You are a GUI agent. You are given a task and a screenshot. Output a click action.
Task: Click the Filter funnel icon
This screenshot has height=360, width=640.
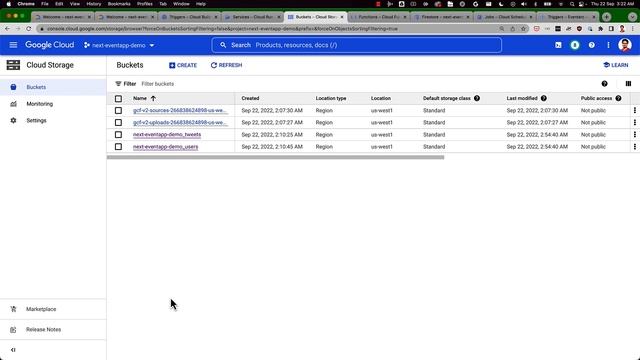tap(118, 84)
